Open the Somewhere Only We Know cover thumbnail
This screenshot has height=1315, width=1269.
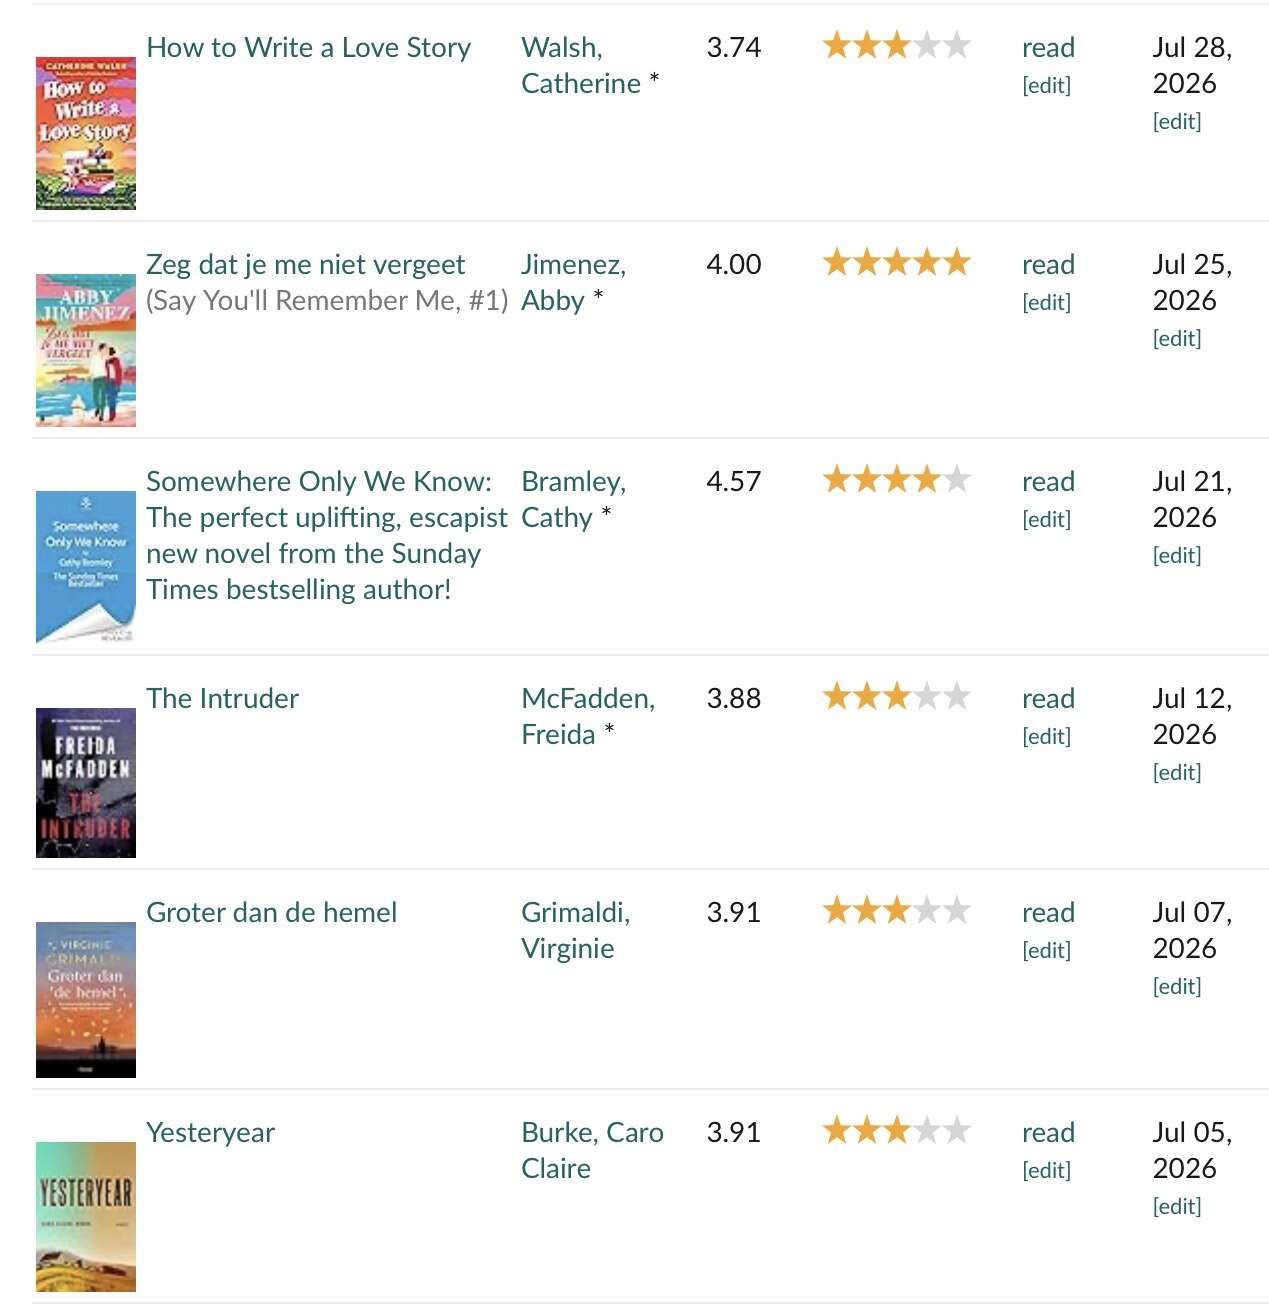86,567
